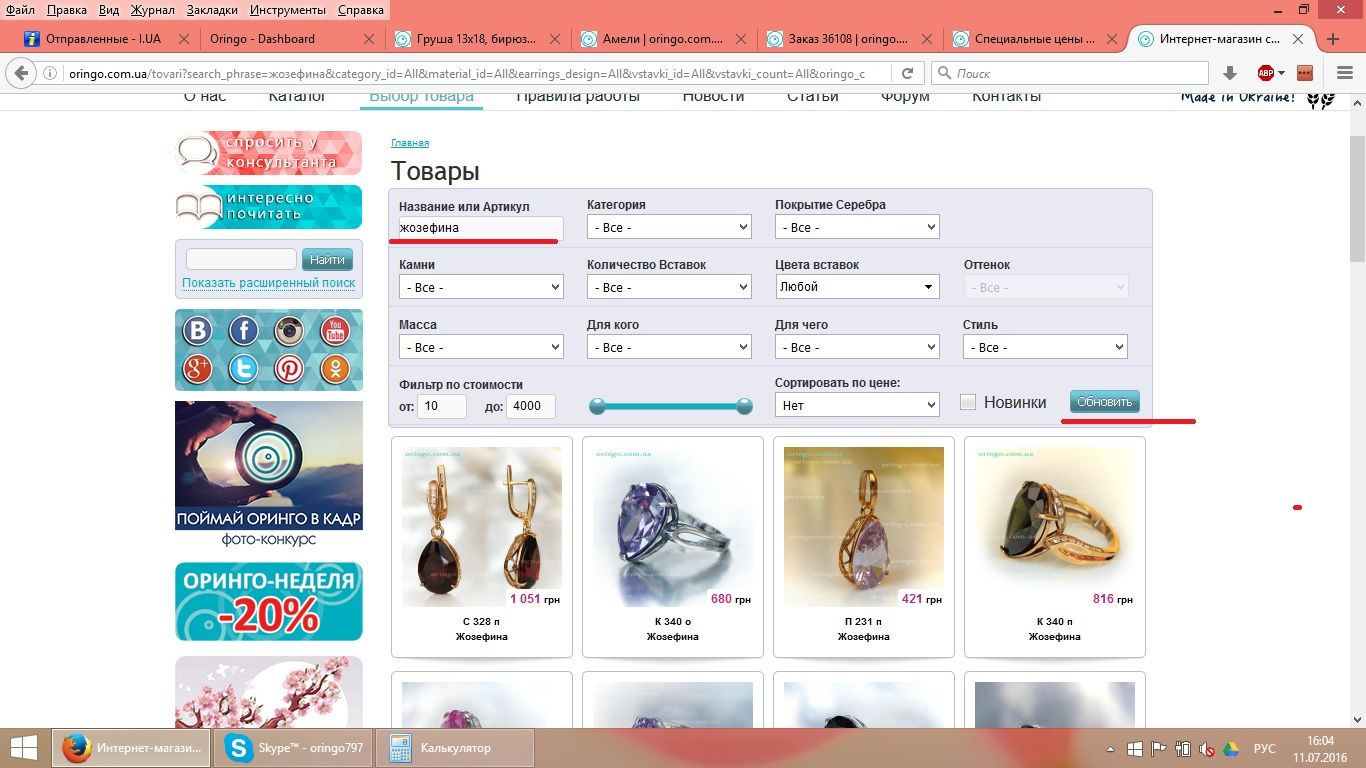Click Интересно почитать banner
This screenshot has height=768, width=1366.
pos(269,207)
